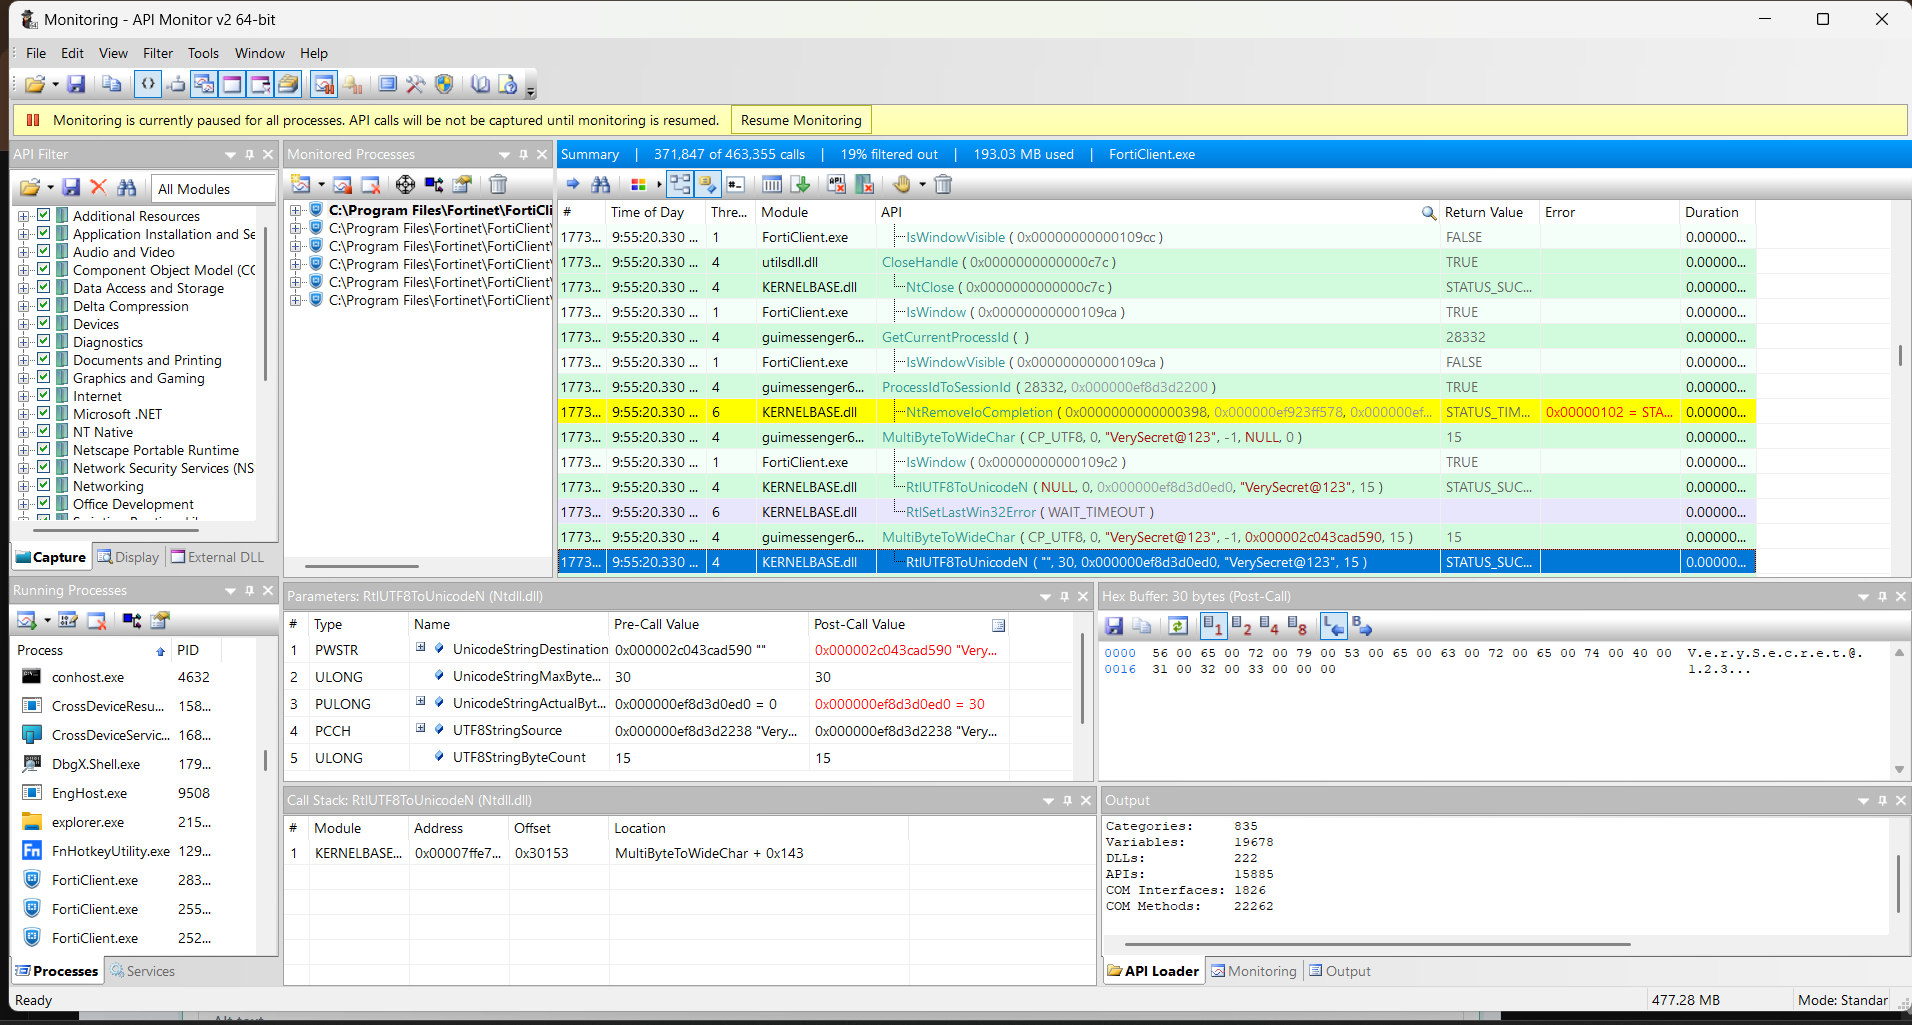Click the trash icon in Summary toolbar
The image size is (1912, 1025).
(x=943, y=184)
